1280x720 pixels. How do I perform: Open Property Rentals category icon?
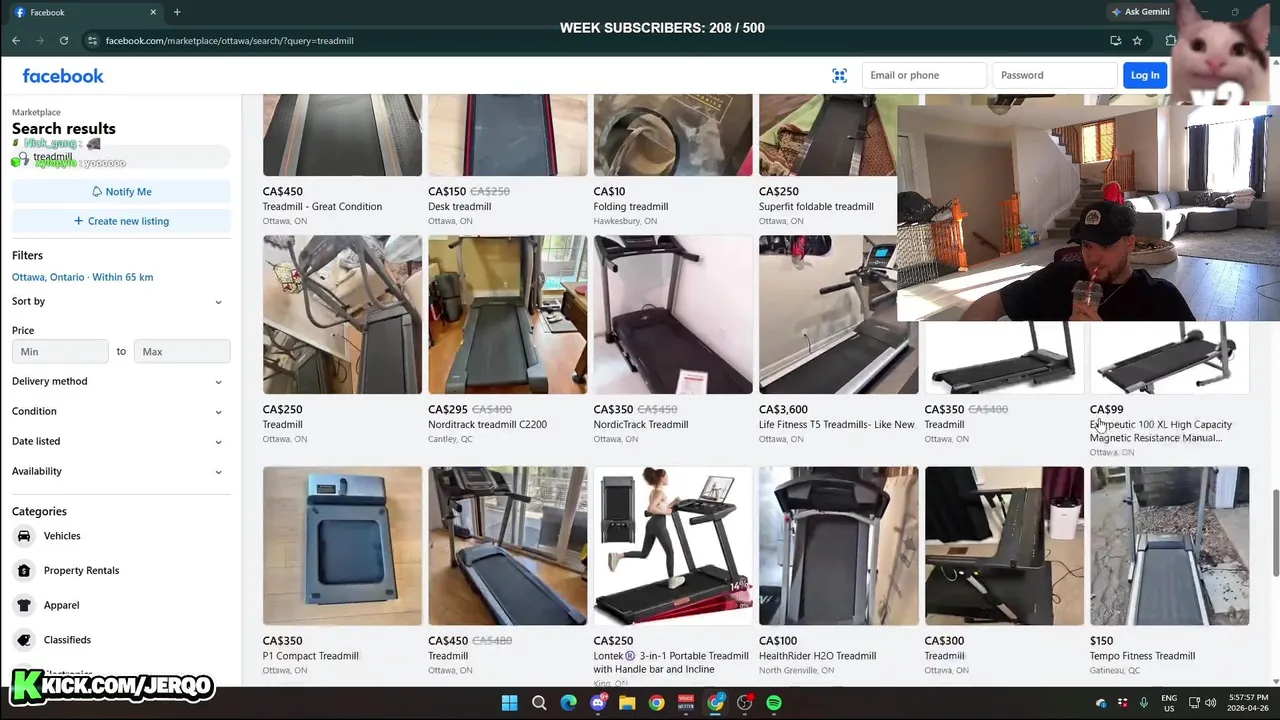[x=24, y=571]
